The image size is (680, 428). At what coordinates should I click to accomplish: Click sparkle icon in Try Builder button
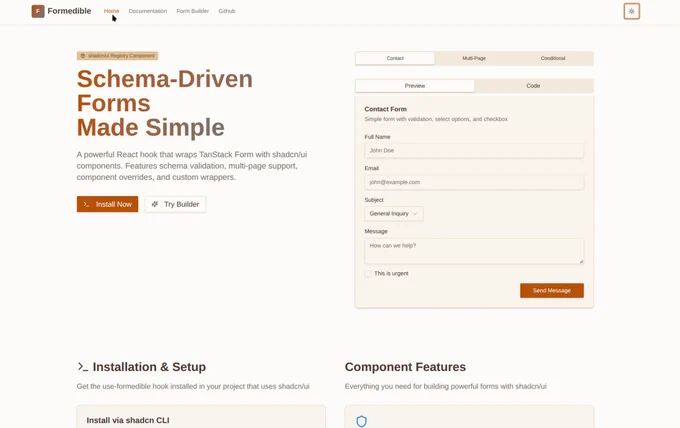pos(155,204)
